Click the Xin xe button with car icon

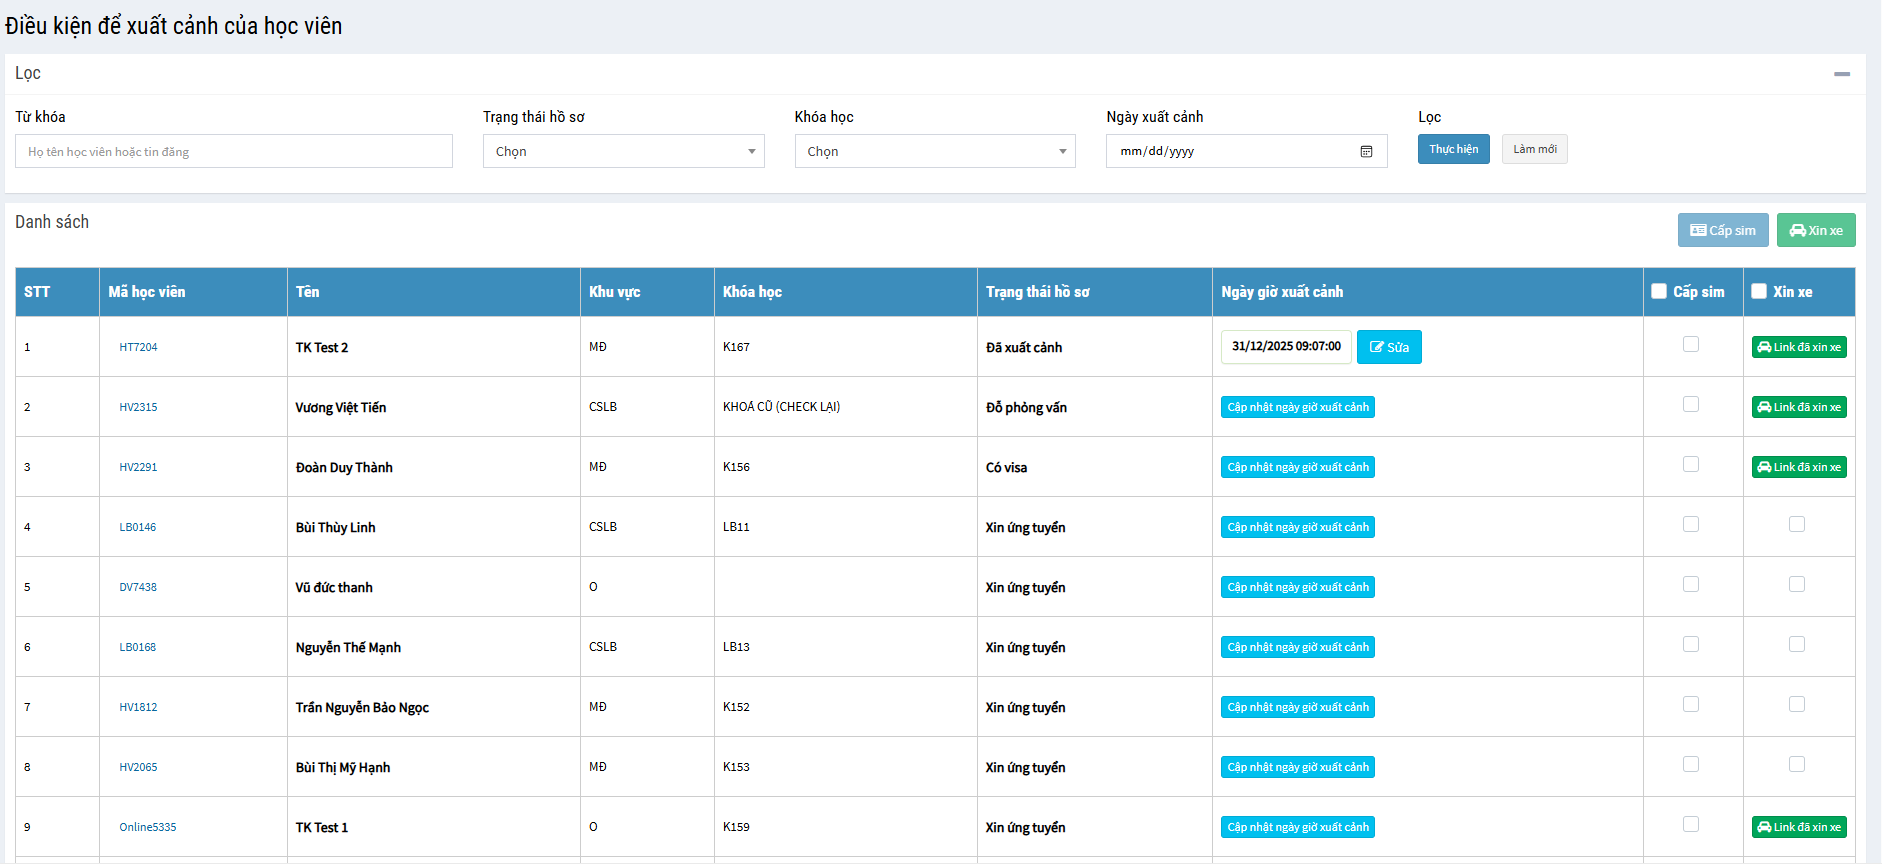tap(1815, 230)
